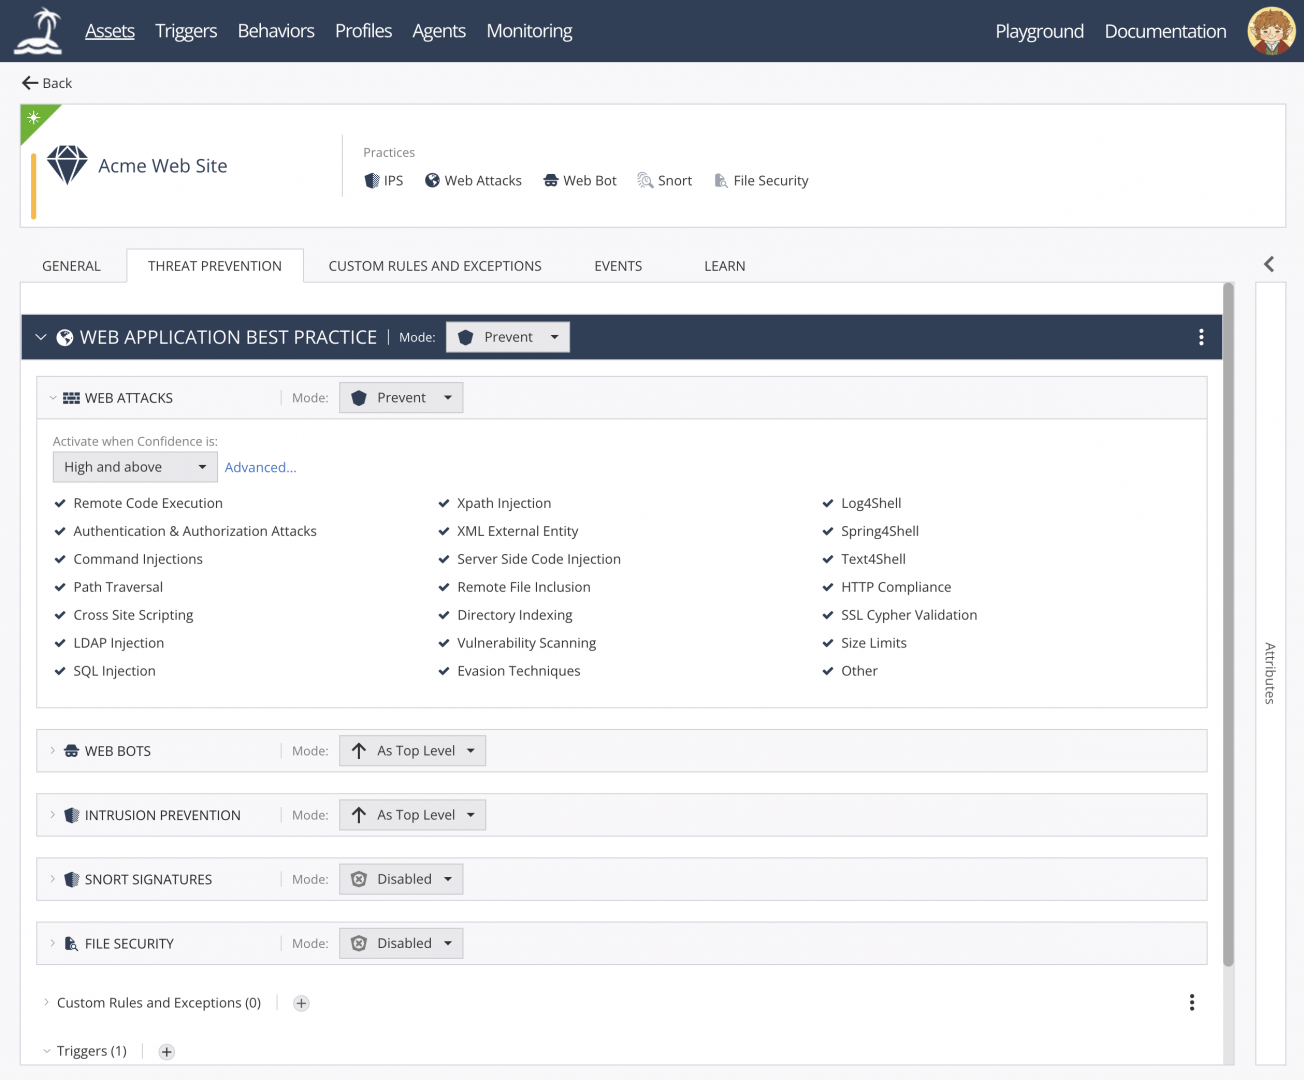Open the Custom Rules row kebab menu

tap(1191, 1003)
